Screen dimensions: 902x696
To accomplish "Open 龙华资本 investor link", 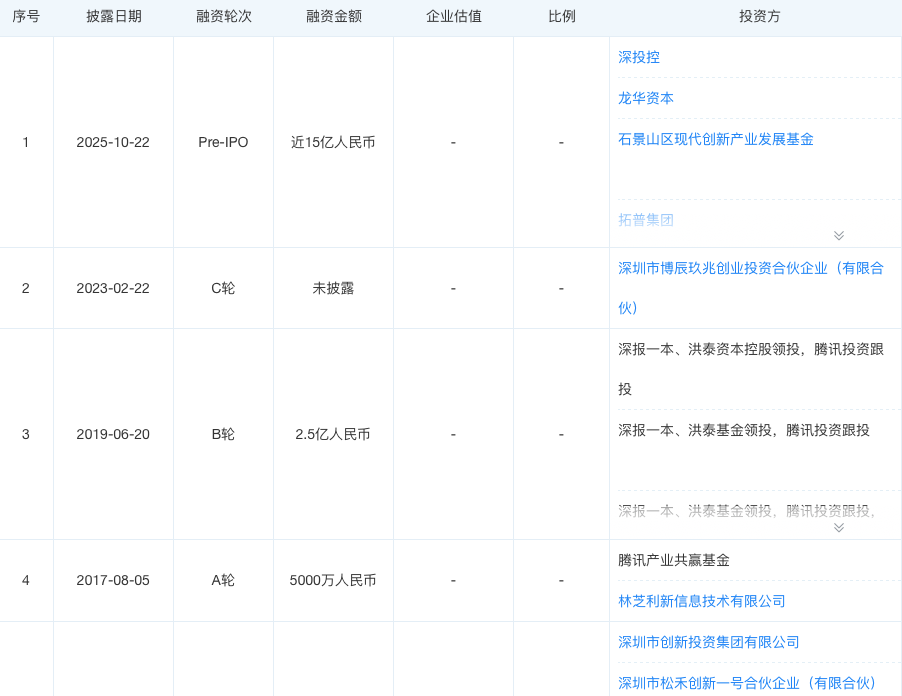I will (646, 98).
